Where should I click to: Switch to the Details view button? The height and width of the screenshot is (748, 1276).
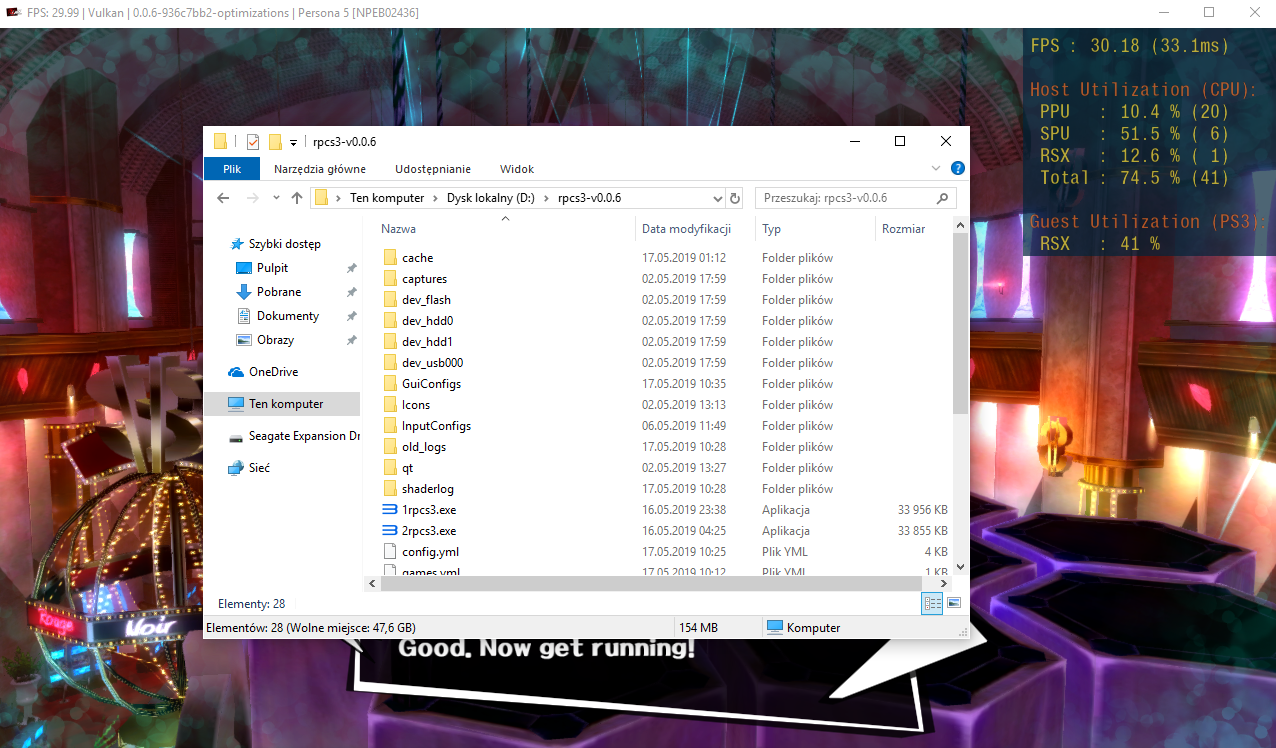[932, 603]
